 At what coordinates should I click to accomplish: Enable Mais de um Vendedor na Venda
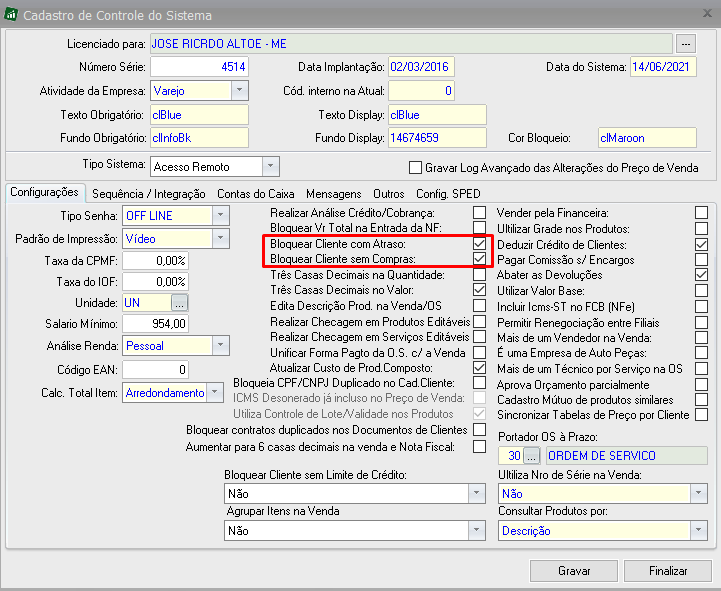(x=701, y=338)
